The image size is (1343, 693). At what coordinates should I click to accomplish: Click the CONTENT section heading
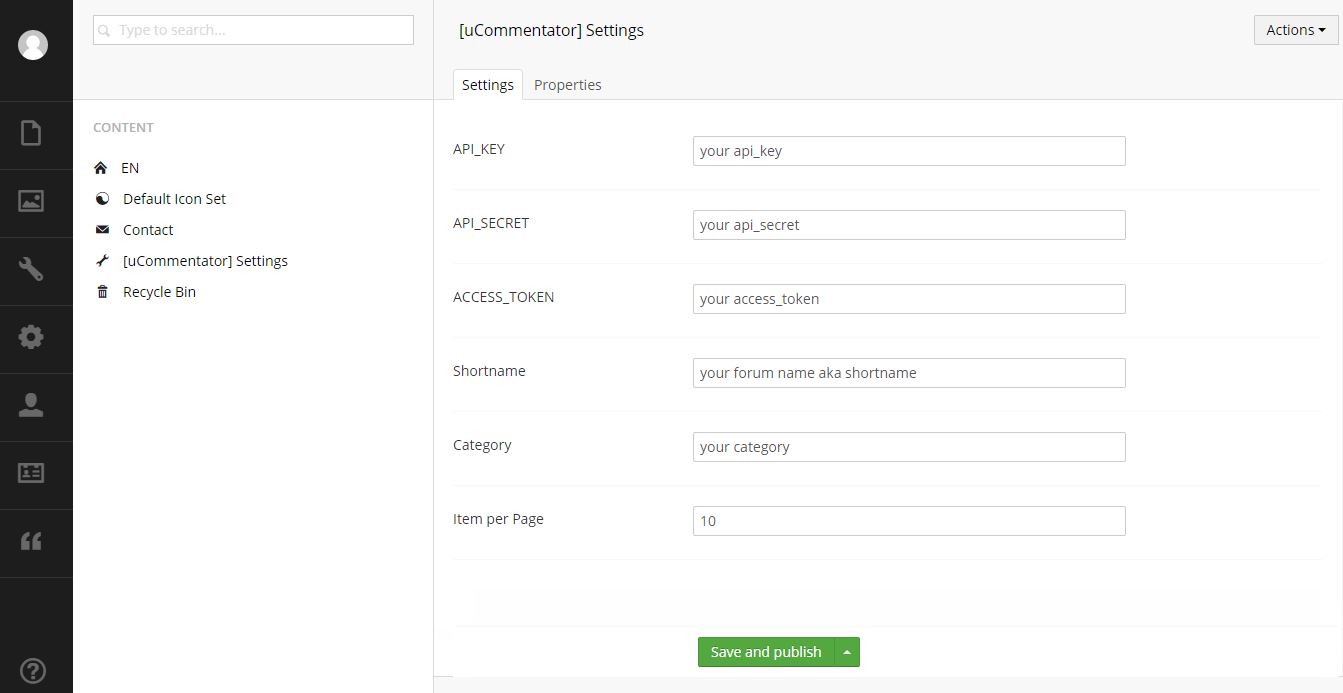pyautogui.click(x=123, y=127)
